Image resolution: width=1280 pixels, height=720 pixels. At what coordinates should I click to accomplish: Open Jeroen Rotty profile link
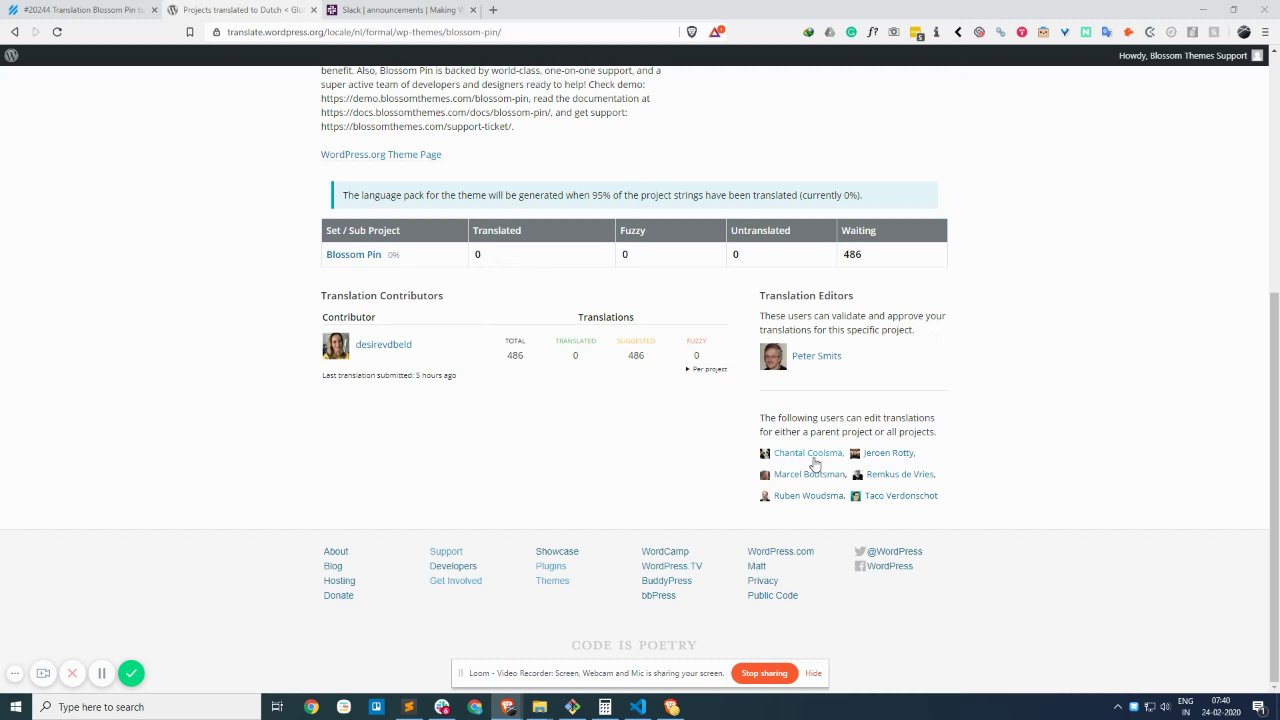888,453
